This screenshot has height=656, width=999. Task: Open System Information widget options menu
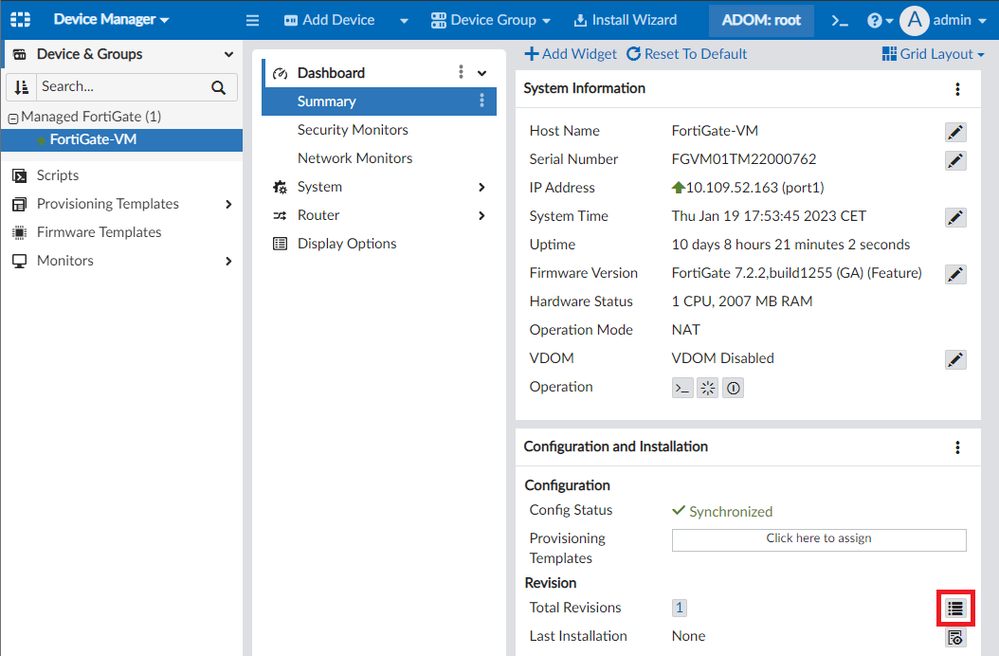pyautogui.click(x=957, y=89)
